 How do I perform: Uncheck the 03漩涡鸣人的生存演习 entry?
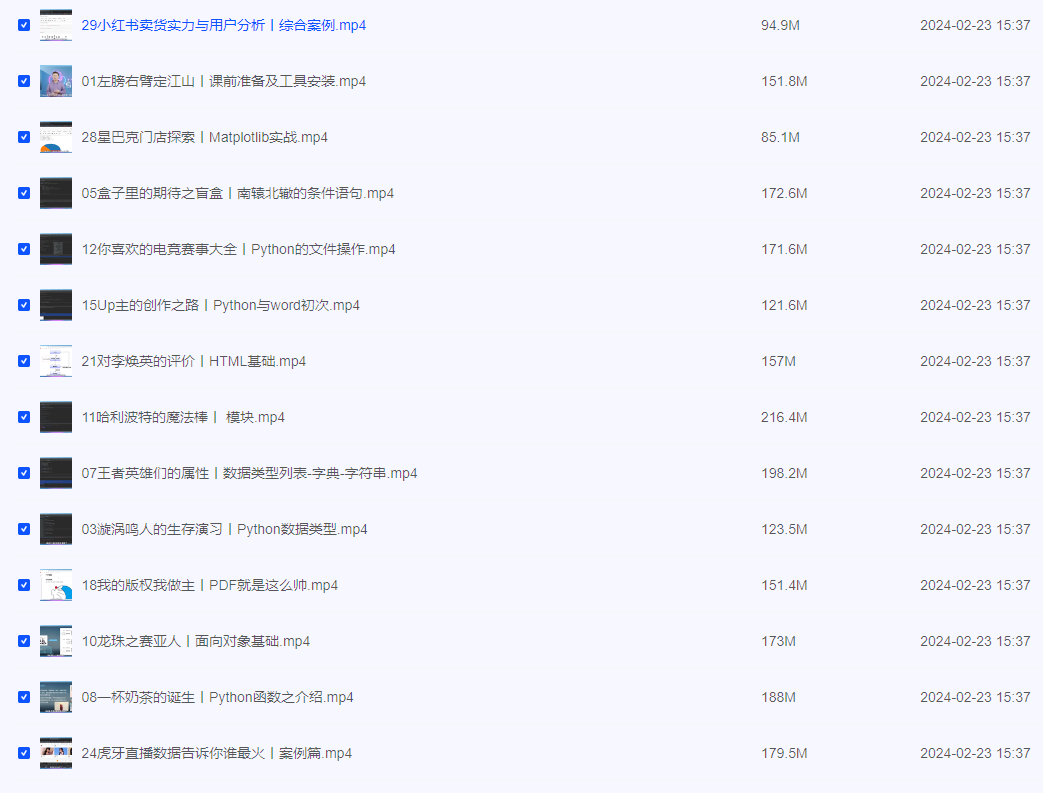[x=23, y=529]
